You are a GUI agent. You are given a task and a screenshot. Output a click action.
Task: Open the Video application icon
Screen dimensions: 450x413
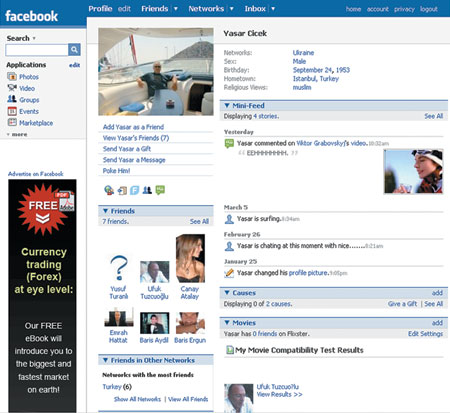(12, 88)
